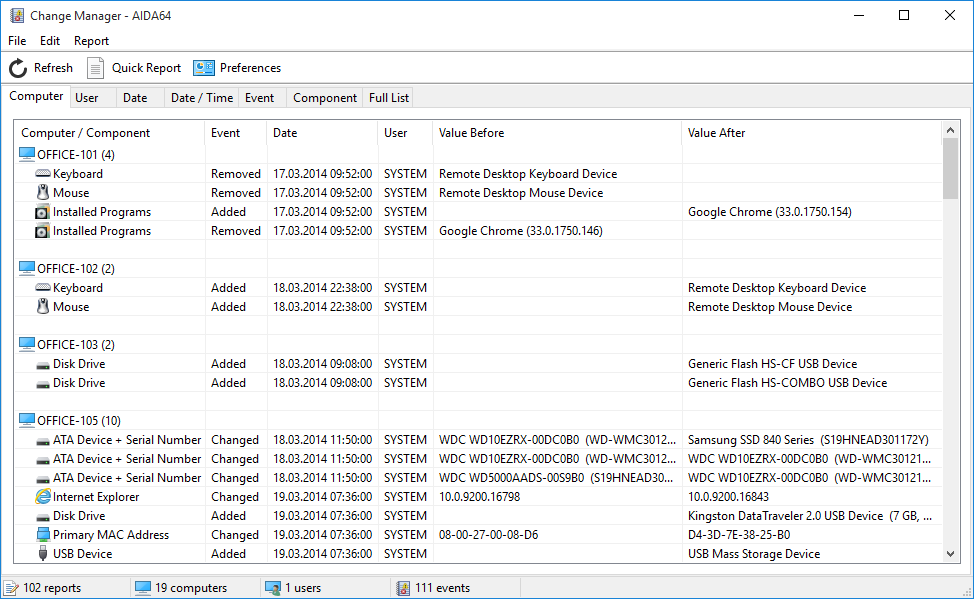Switch to the Full List tab
The height and width of the screenshot is (599, 974).
[389, 98]
